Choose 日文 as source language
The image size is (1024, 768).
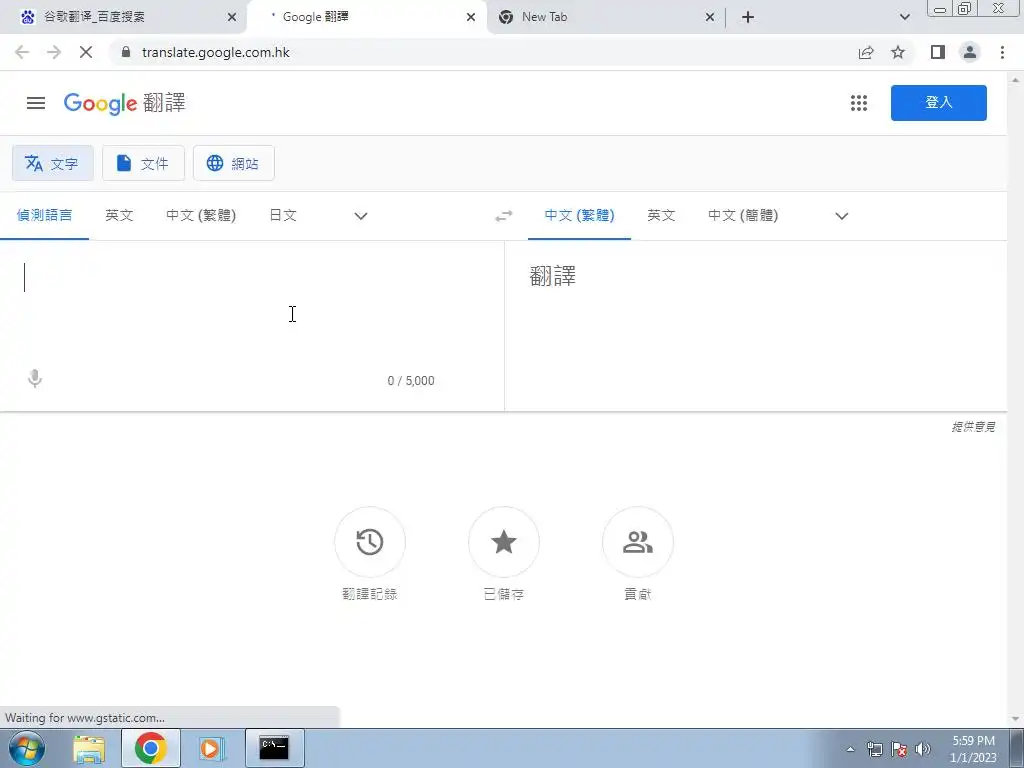(283, 216)
